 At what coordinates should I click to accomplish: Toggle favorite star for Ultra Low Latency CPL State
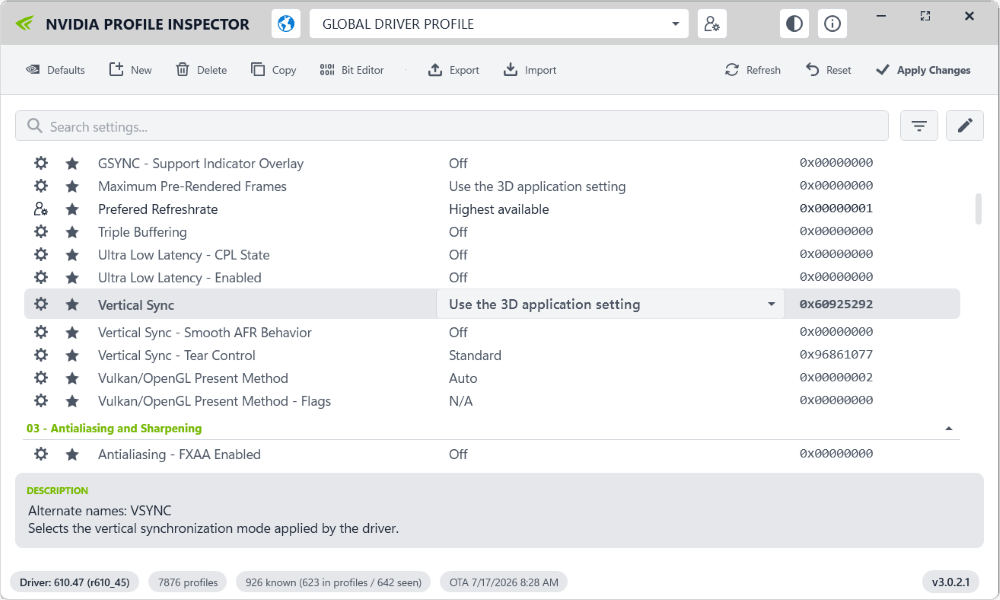[x=72, y=256]
